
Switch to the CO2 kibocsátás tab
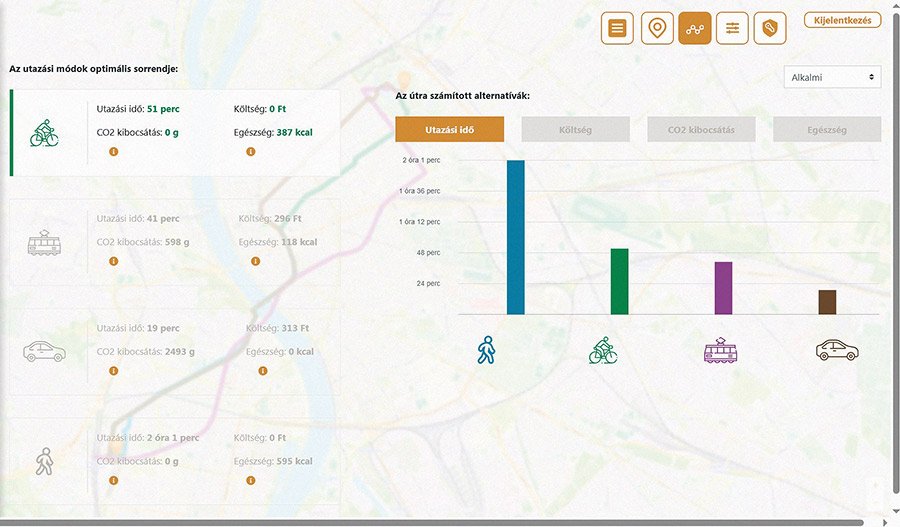click(x=701, y=129)
